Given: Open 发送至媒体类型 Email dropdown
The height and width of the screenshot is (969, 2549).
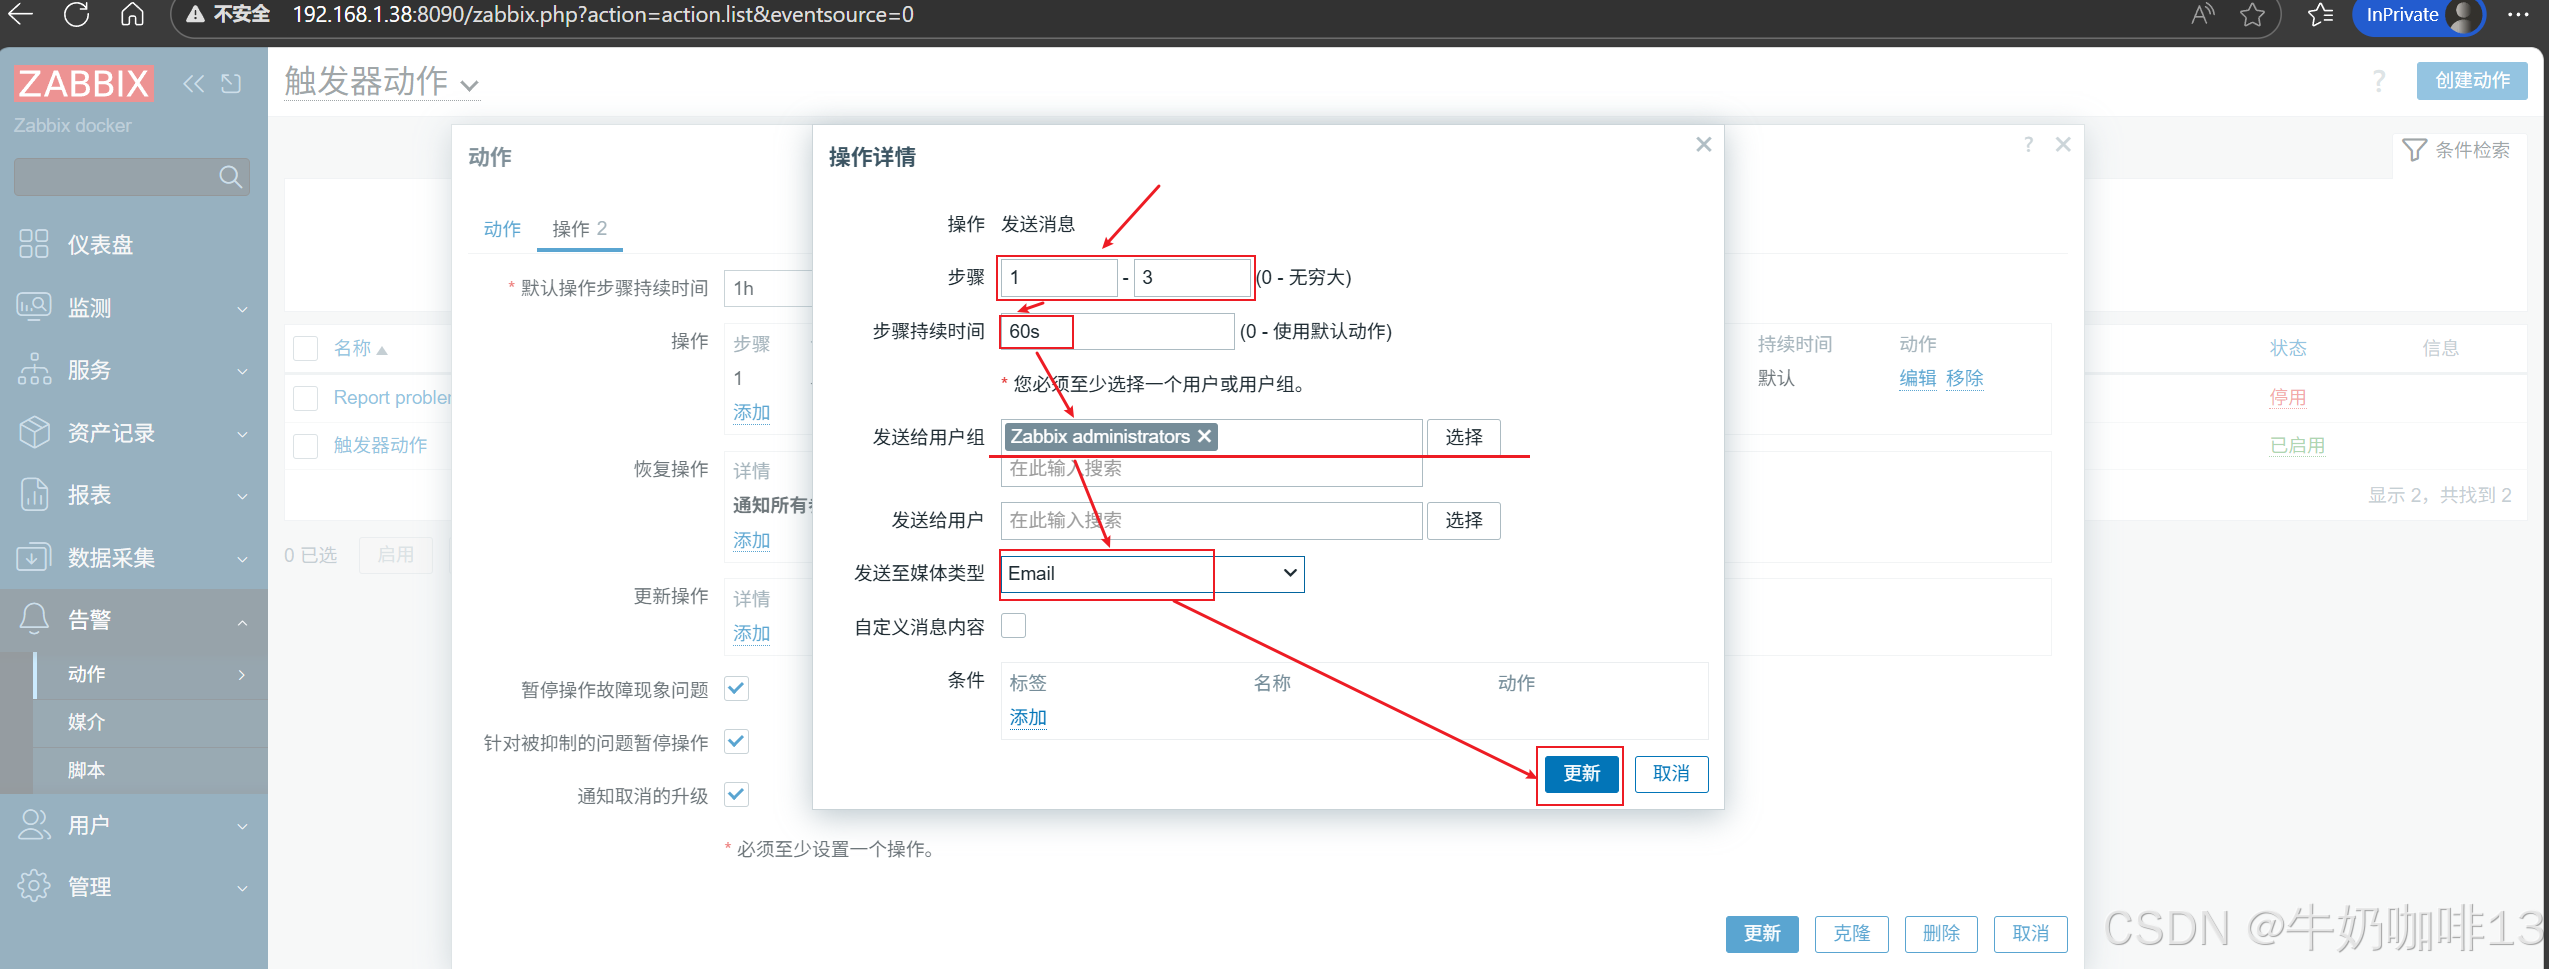Looking at the screenshot, I should point(1152,574).
